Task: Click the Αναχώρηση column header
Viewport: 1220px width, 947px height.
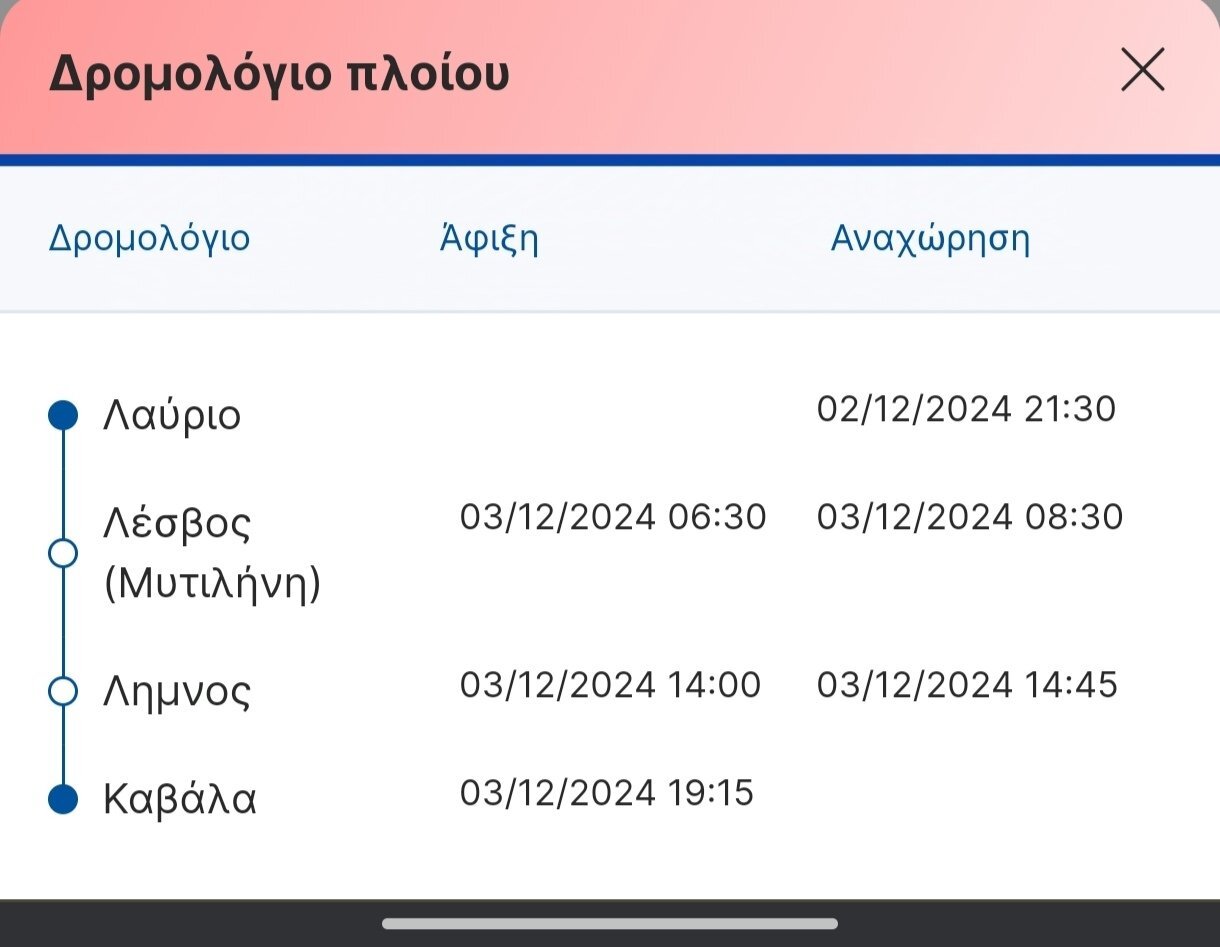Action: [930, 239]
